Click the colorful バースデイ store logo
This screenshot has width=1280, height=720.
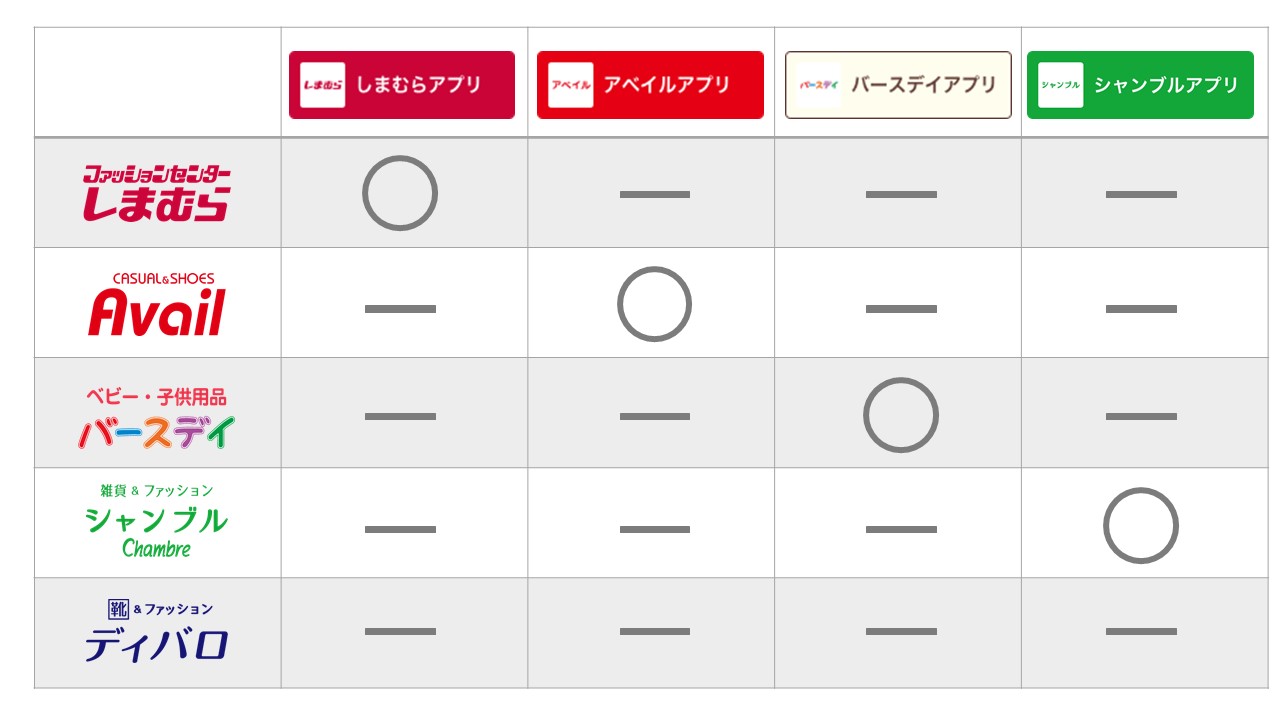click(157, 417)
